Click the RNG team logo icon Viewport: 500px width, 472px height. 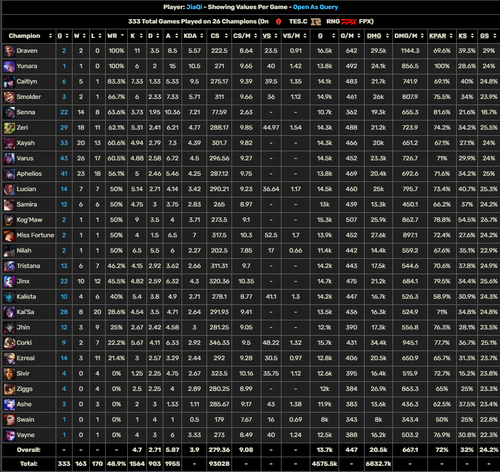pyautogui.click(x=315, y=22)
